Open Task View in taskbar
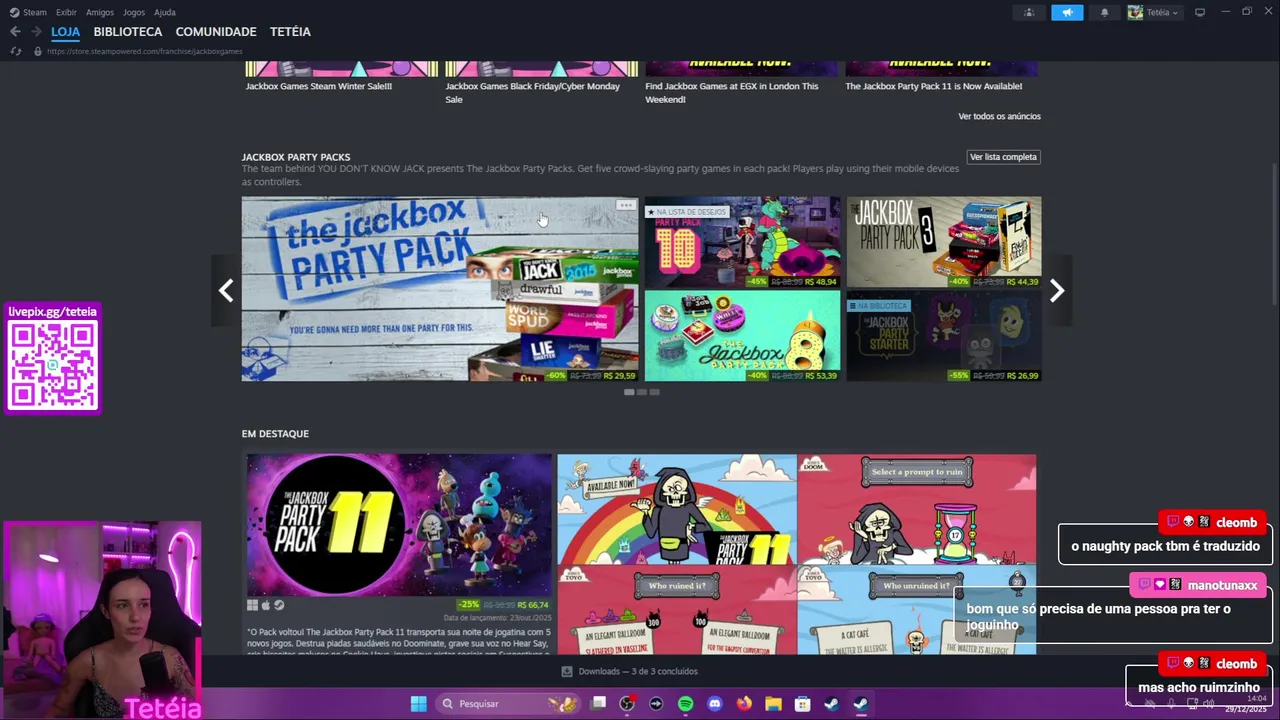 tap(598, 703)
